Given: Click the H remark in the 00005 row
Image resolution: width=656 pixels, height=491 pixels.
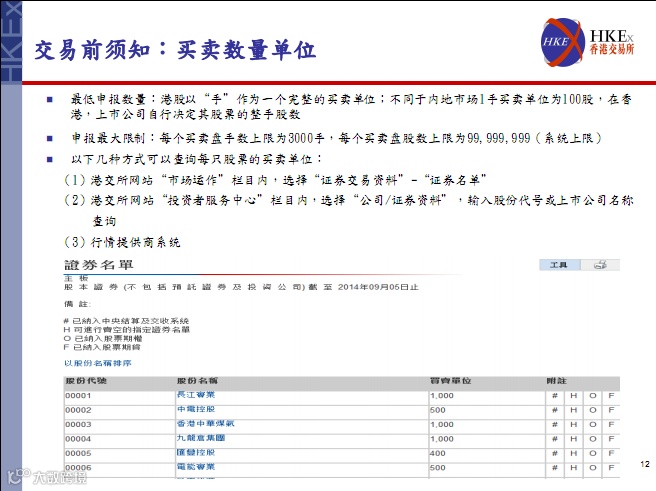Looking at the screenshot, I should pyautogui.click(x=574, y=453).
